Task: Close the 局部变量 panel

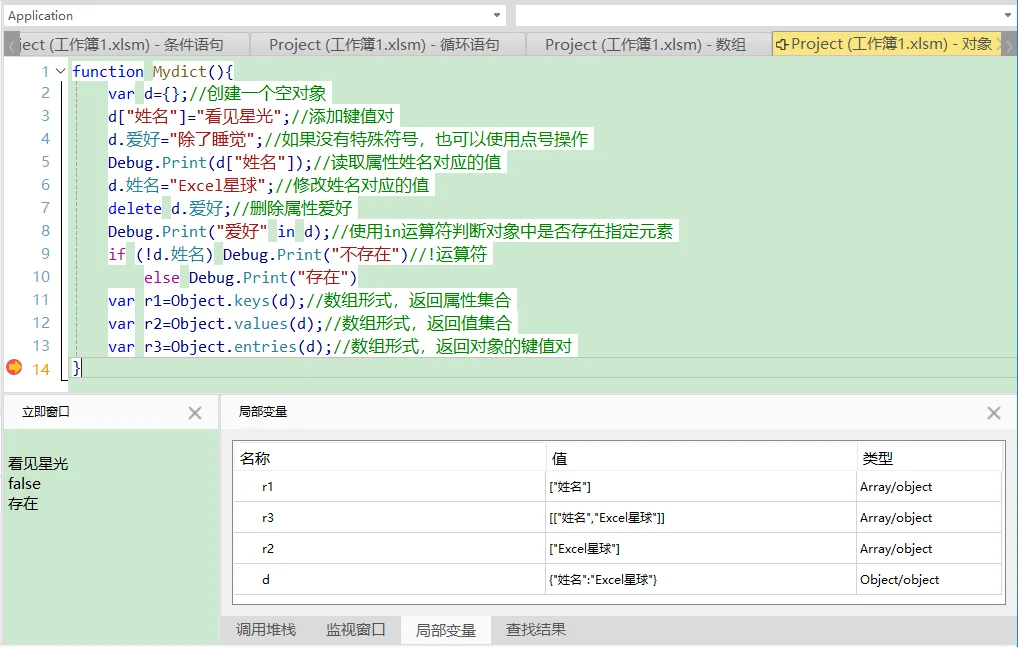Action: point(993,413)
